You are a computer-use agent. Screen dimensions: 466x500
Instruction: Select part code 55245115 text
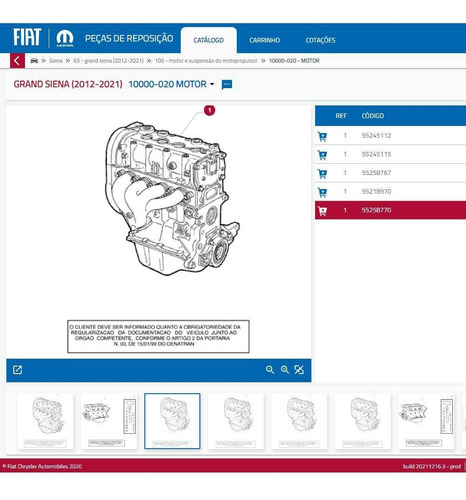[376, 154]
